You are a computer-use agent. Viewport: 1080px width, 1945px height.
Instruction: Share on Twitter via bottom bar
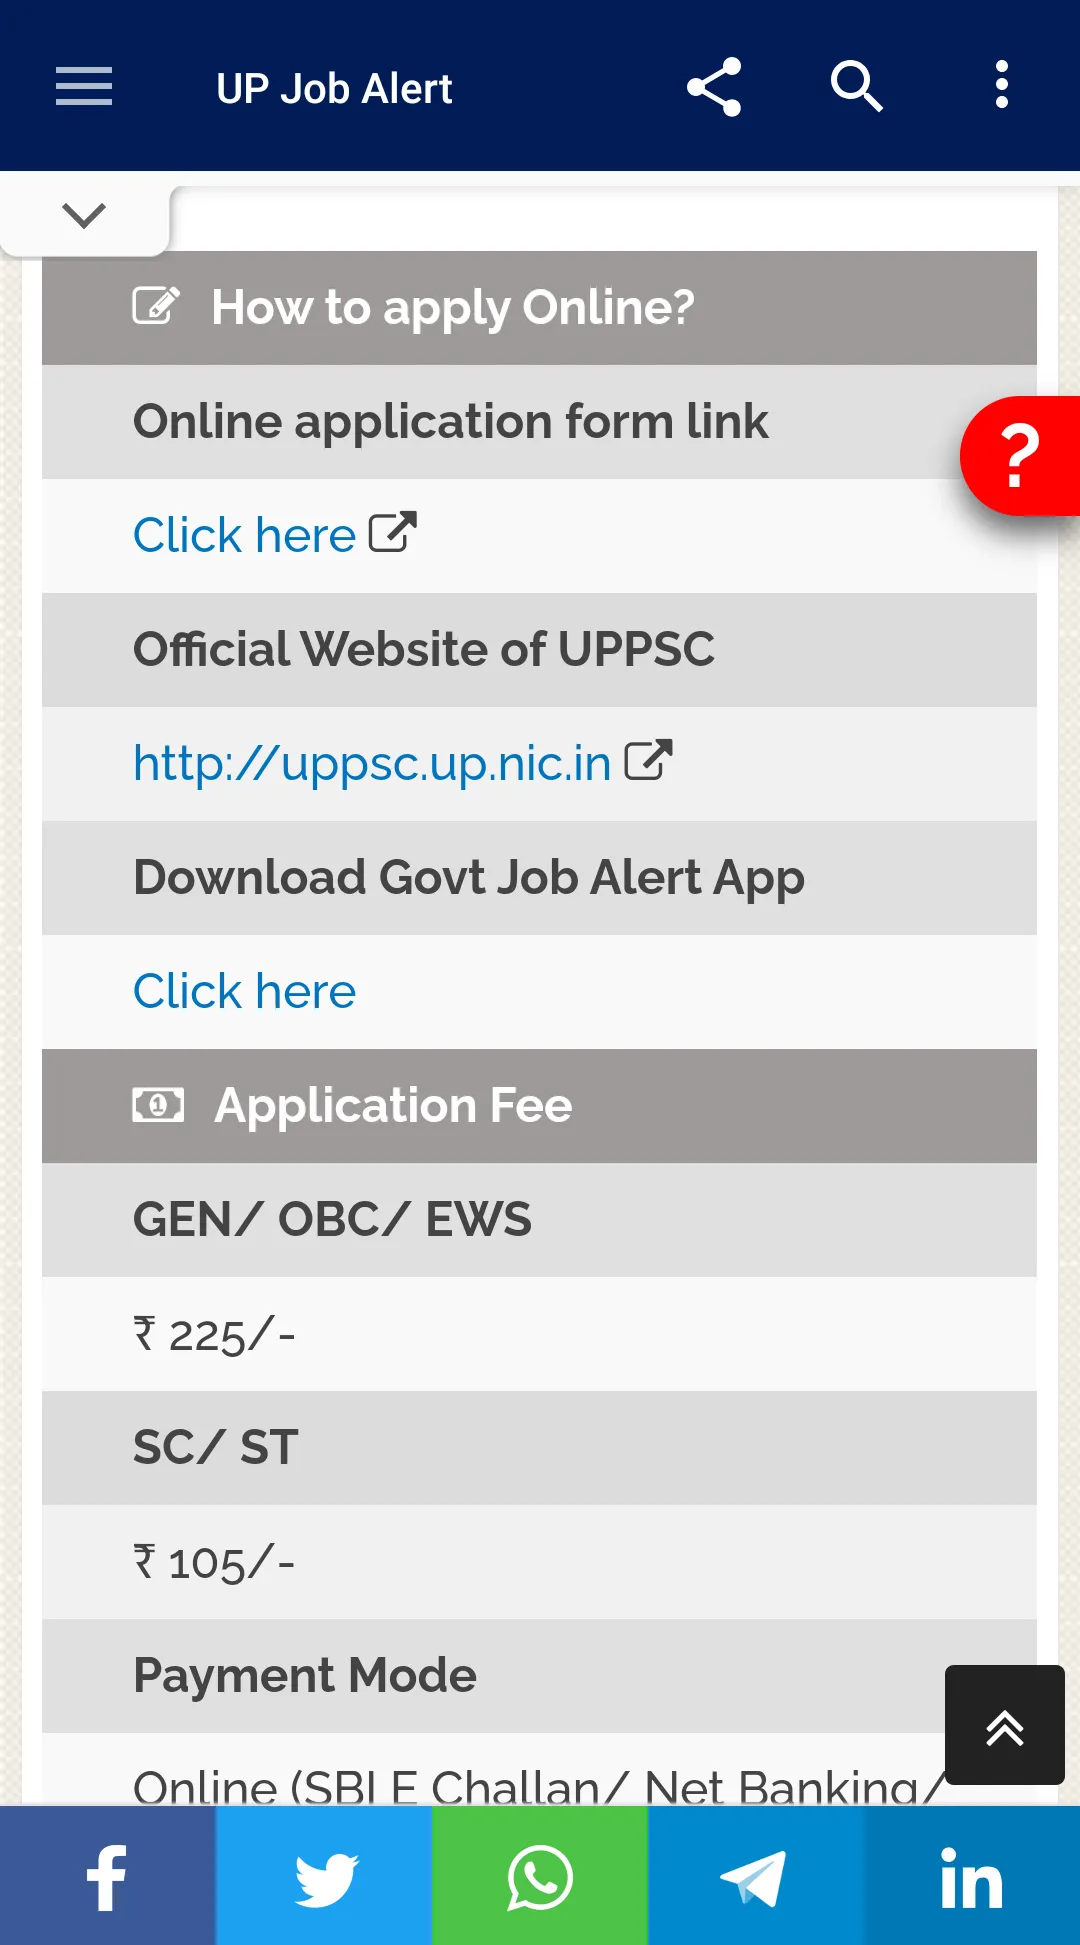[x=324, y=1876]
